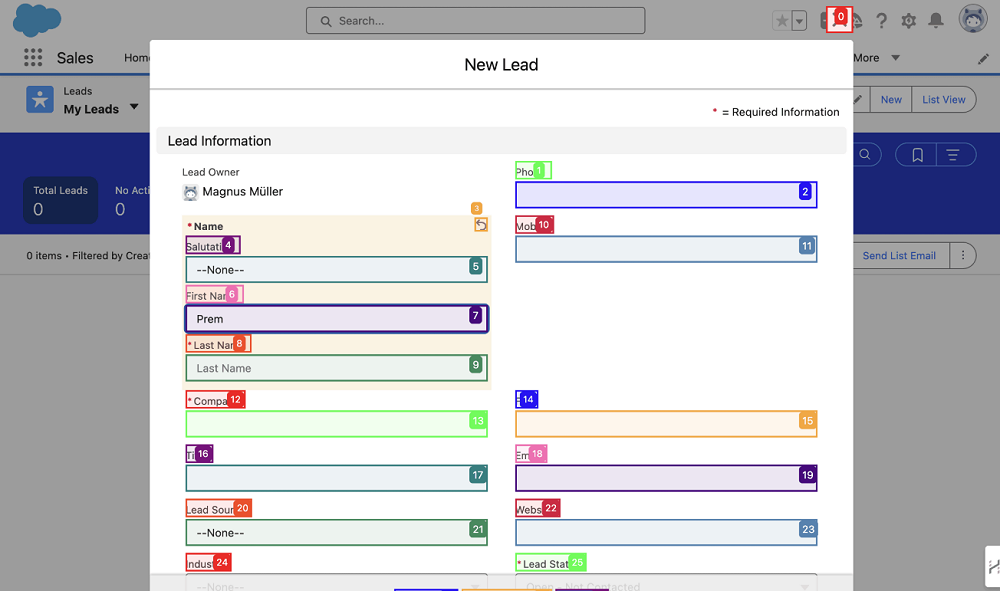Click the undo icon beside Name
Screen dimensions: 1000x591
481,224
